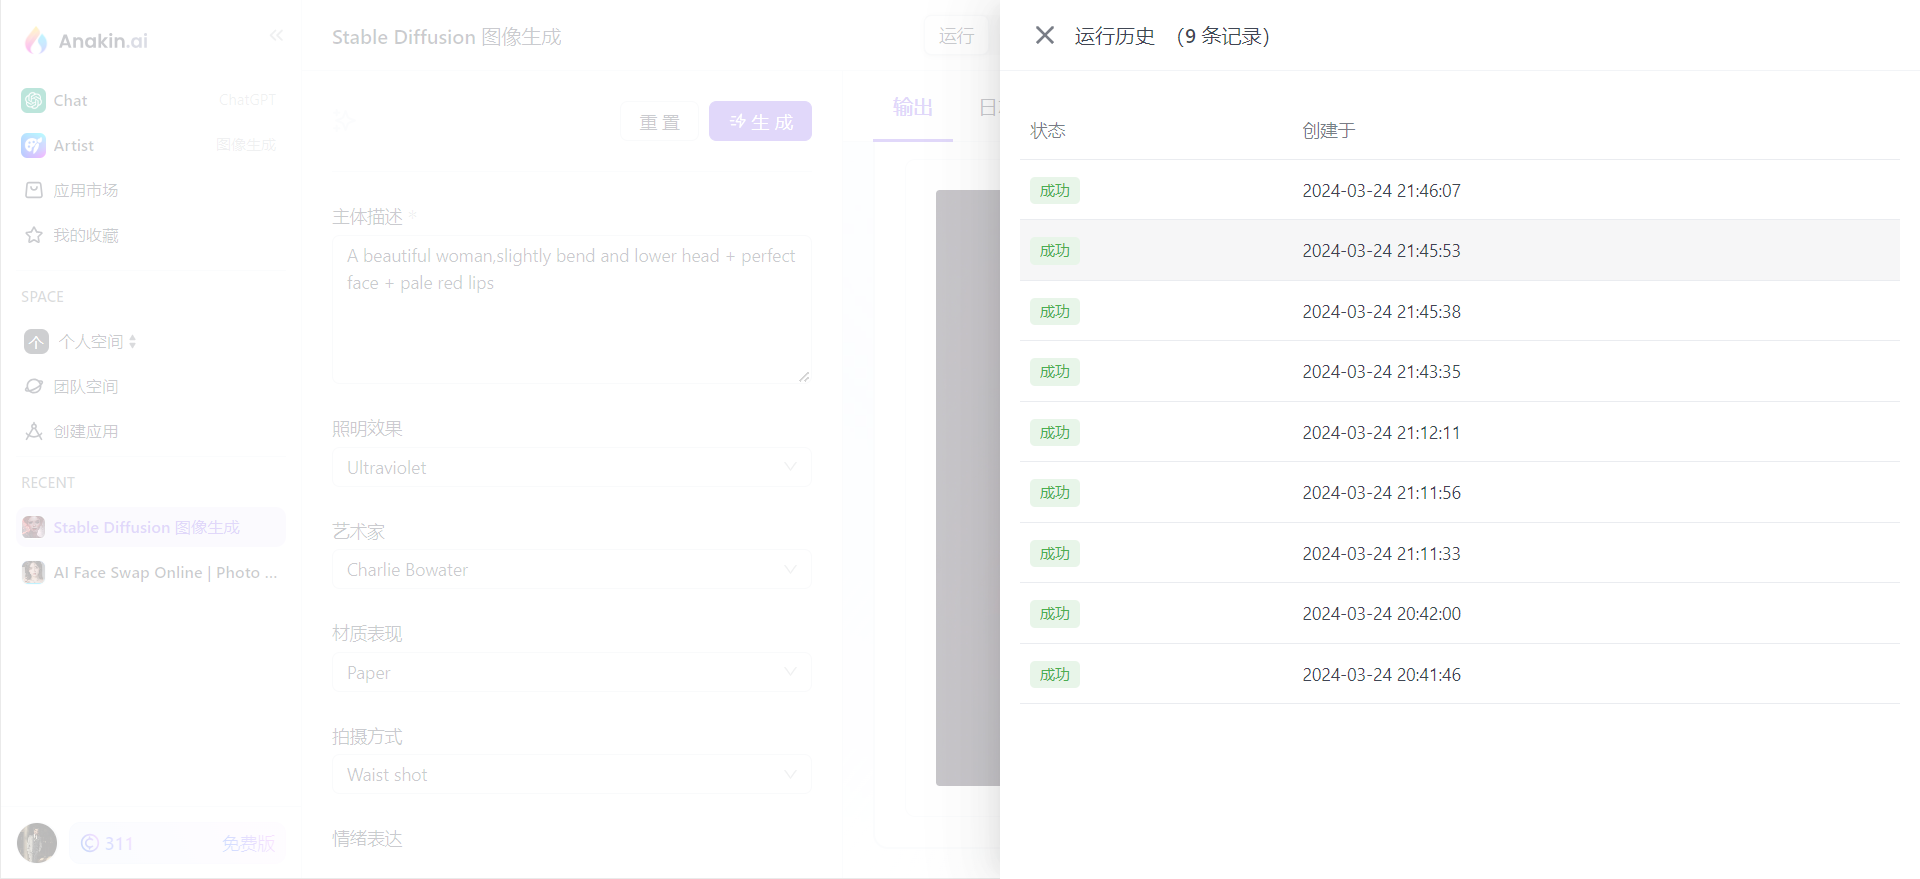The height and width of the screenshot is (879, 1920).
Task: Select the history record 2024-03-24 21:11:56
Action: pyautogui.click(x=1459, y=492)
